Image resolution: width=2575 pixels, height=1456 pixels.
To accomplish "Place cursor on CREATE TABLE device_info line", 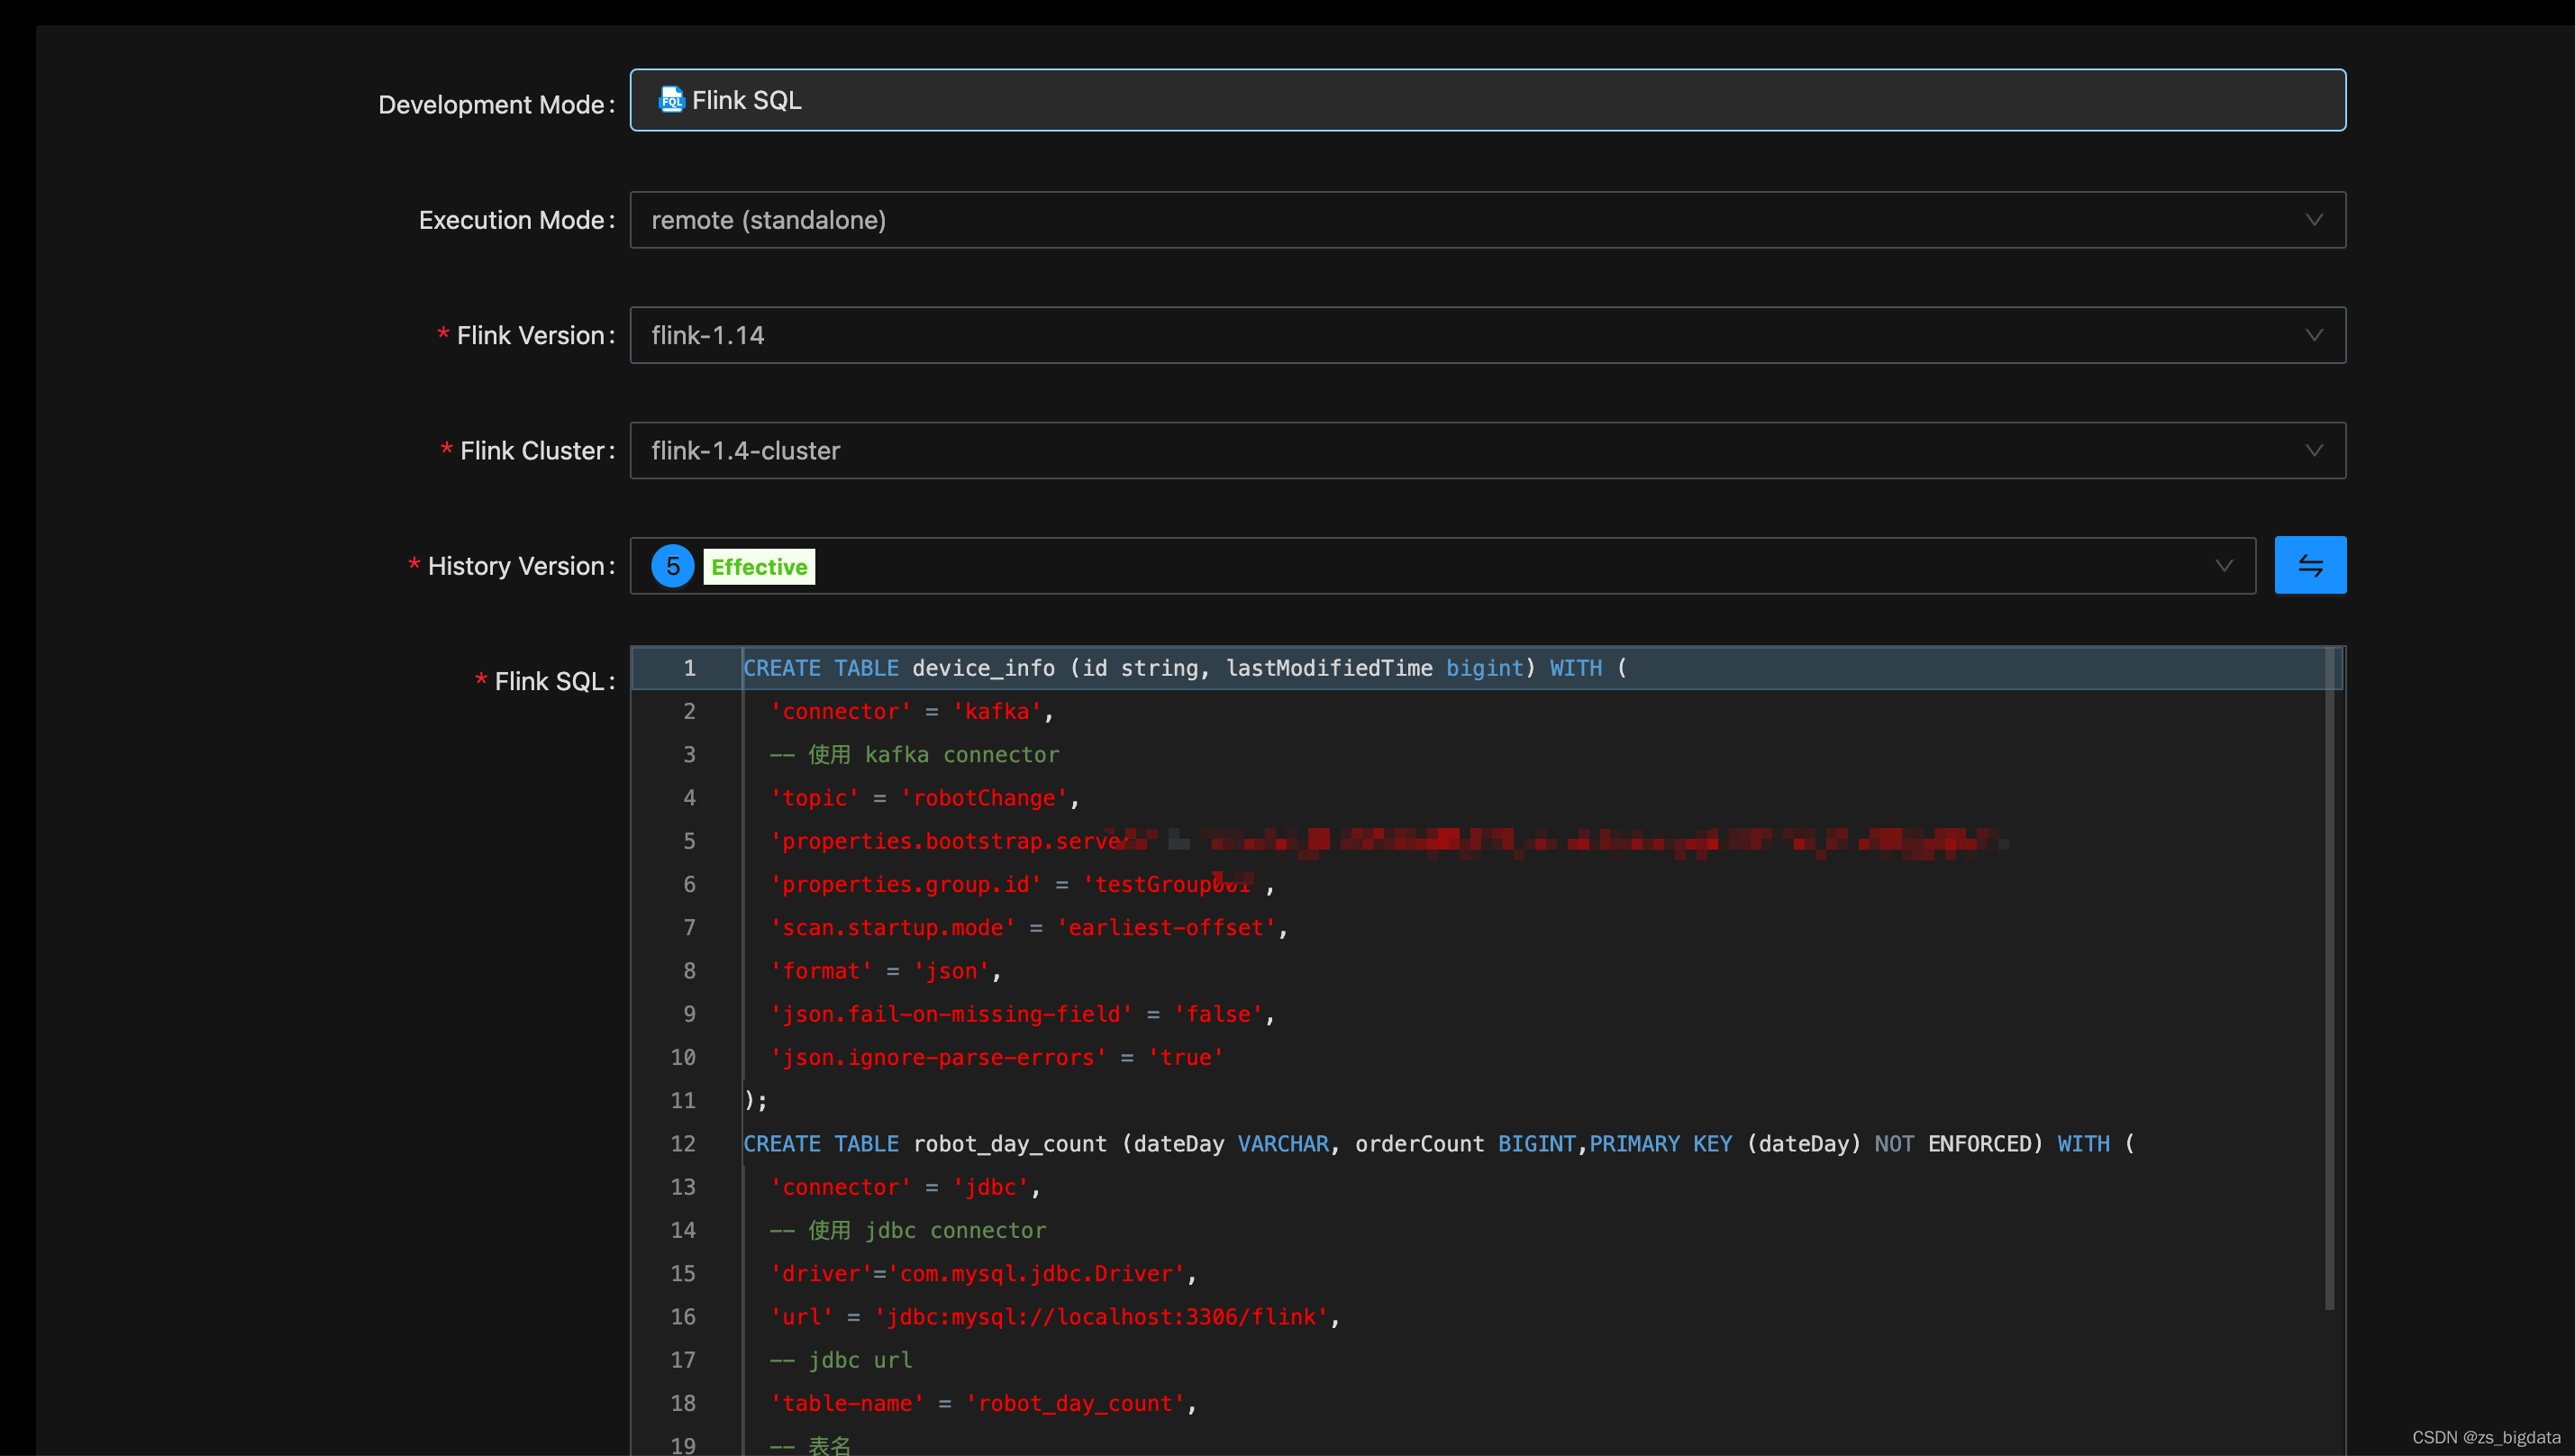I will pos(1185,668).
